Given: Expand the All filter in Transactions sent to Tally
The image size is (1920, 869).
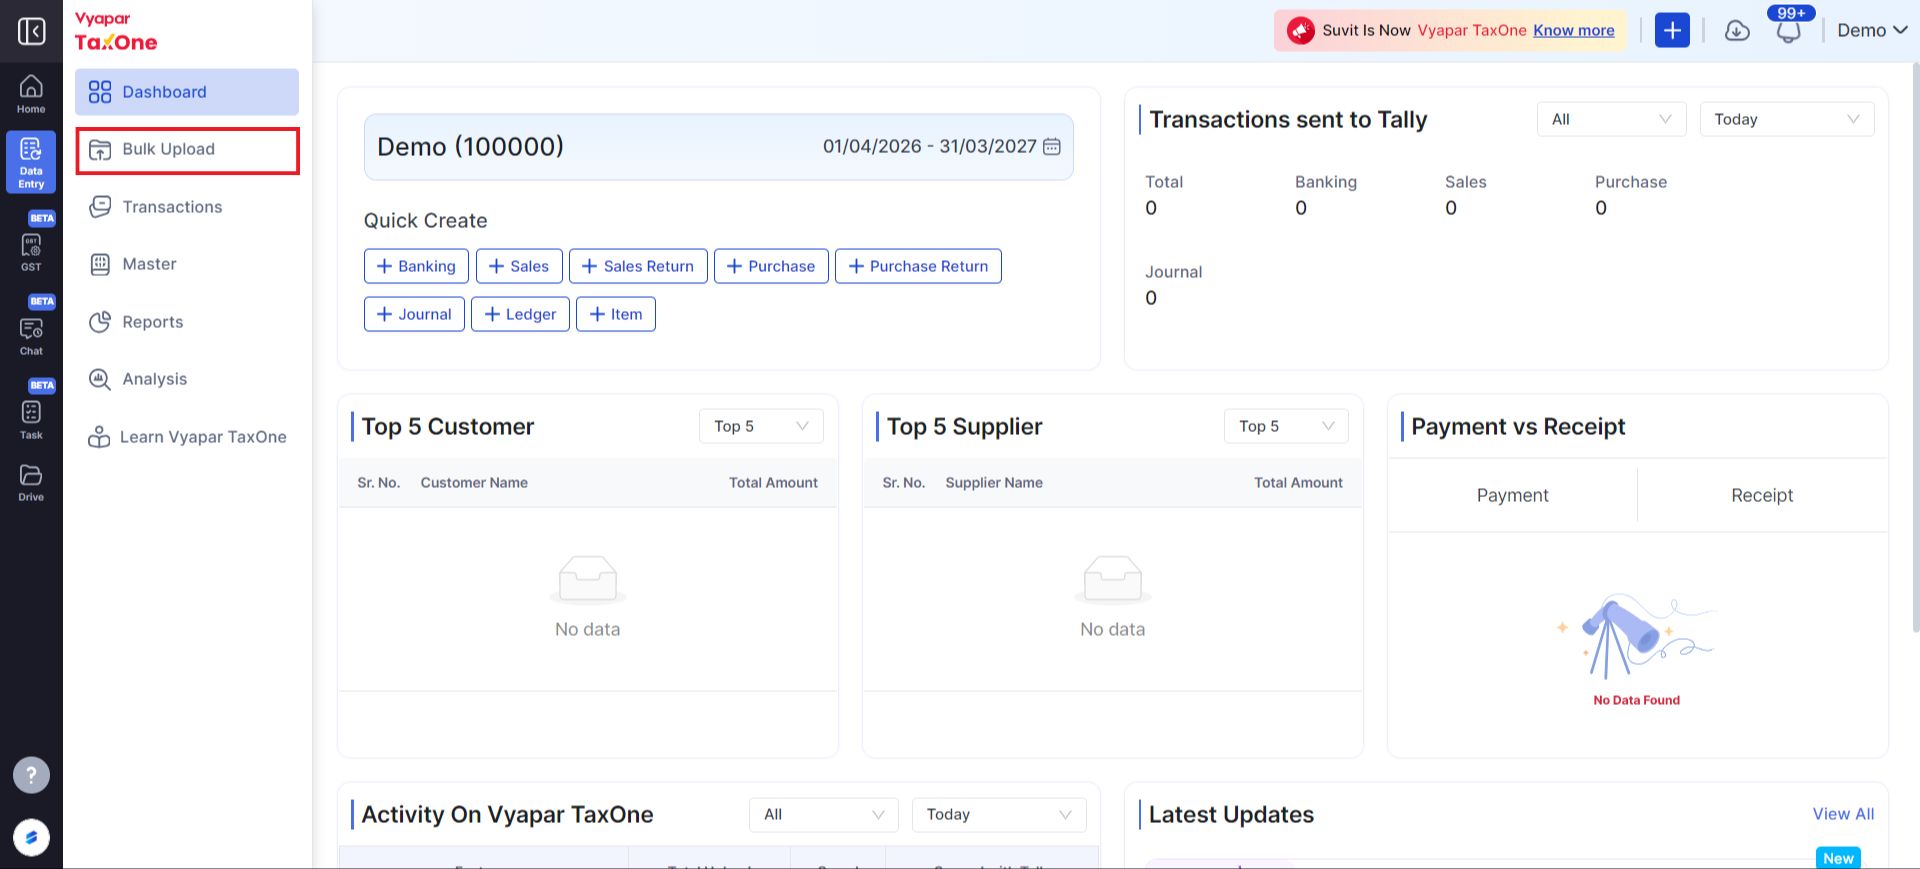Looking at the screenshot, I should pyautogui.click(x=1611, y=119).
